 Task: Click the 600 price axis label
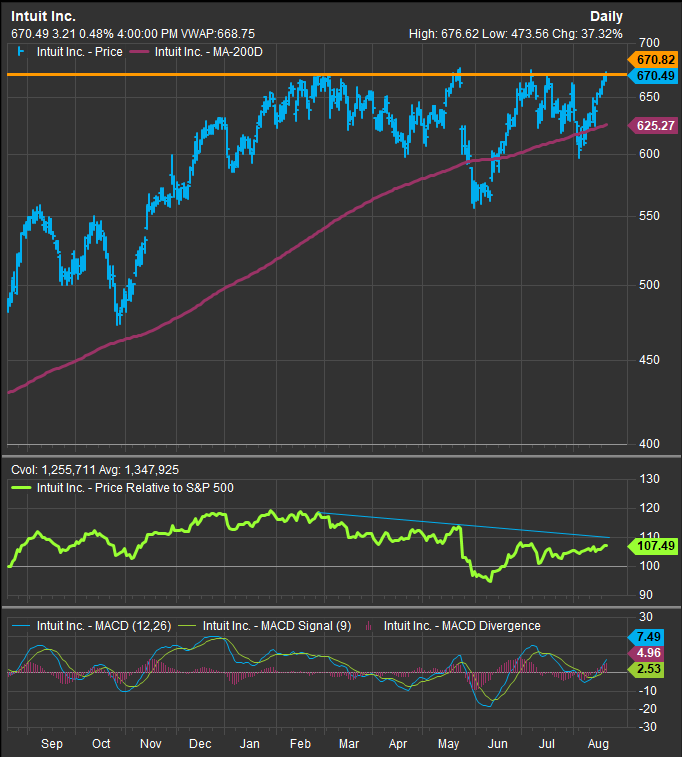[x=649, y=154]
